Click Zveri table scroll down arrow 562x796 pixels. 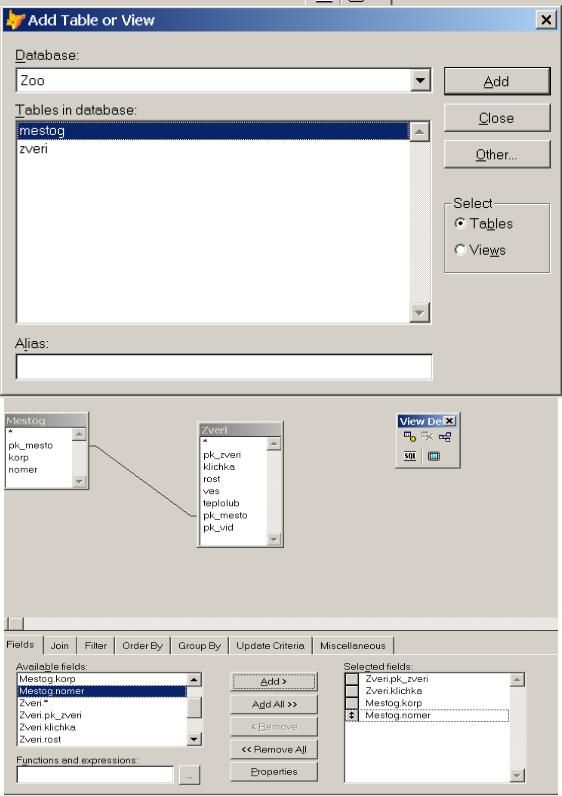click(274, 539)
